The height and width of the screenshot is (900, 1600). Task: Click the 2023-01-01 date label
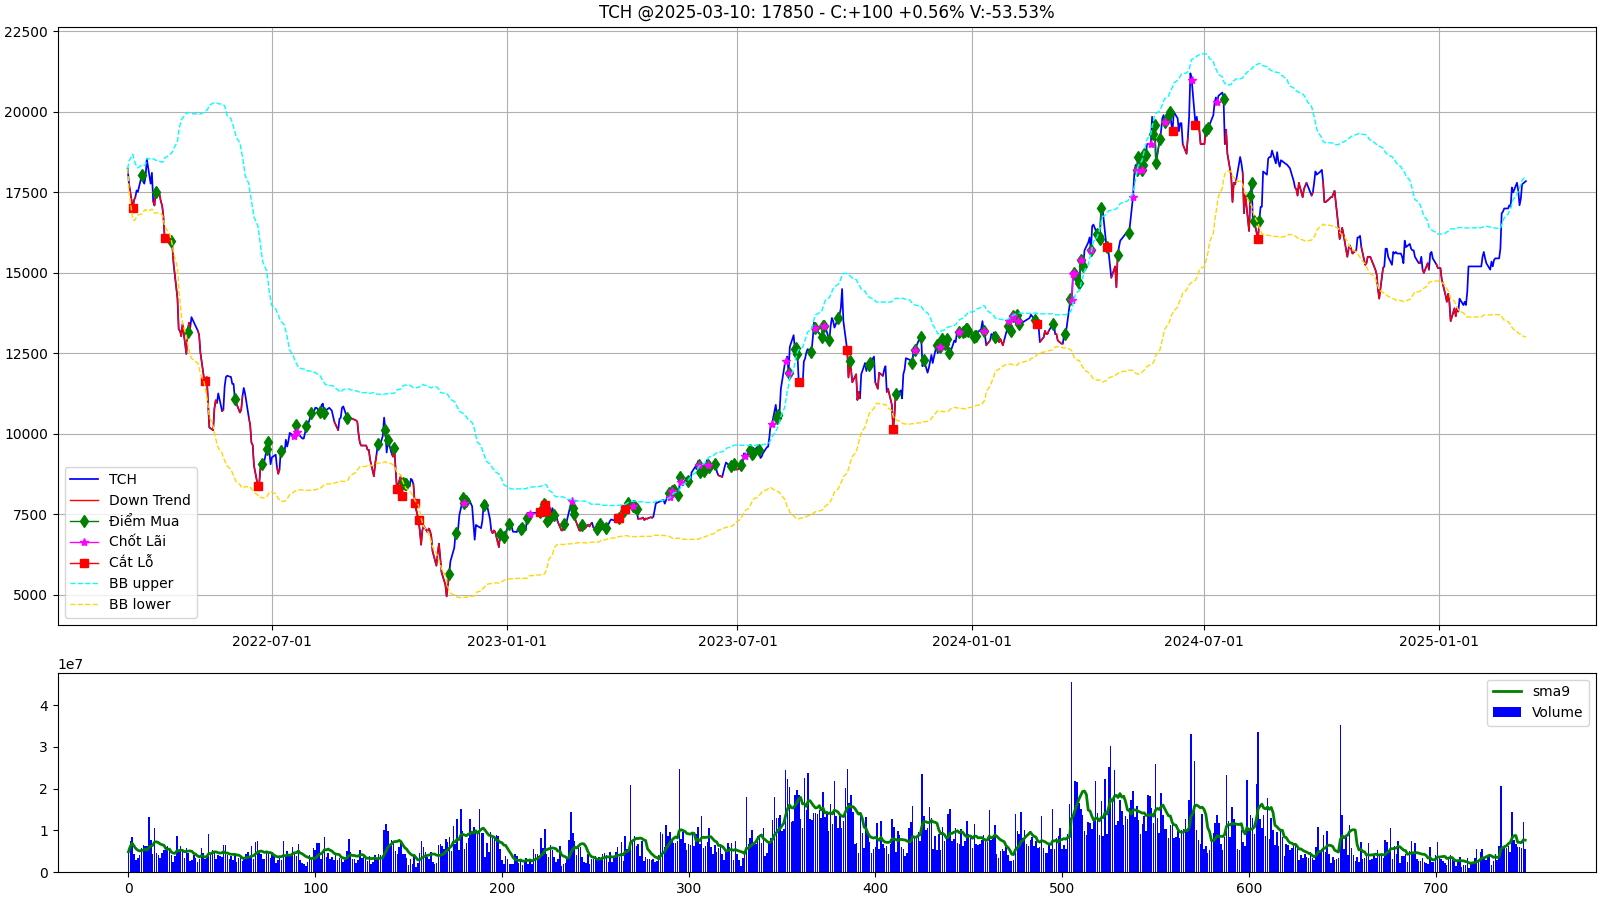[507, 641]
